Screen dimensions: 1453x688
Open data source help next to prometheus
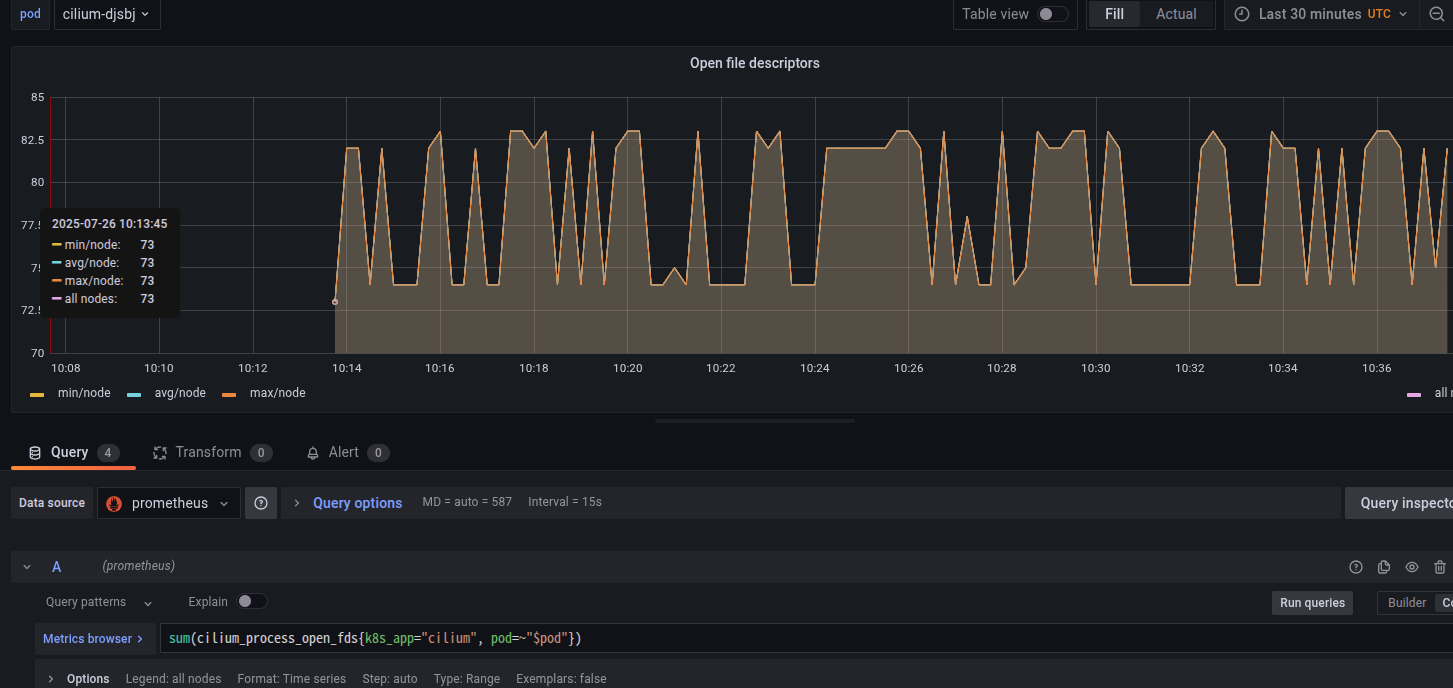coord(261,503)
